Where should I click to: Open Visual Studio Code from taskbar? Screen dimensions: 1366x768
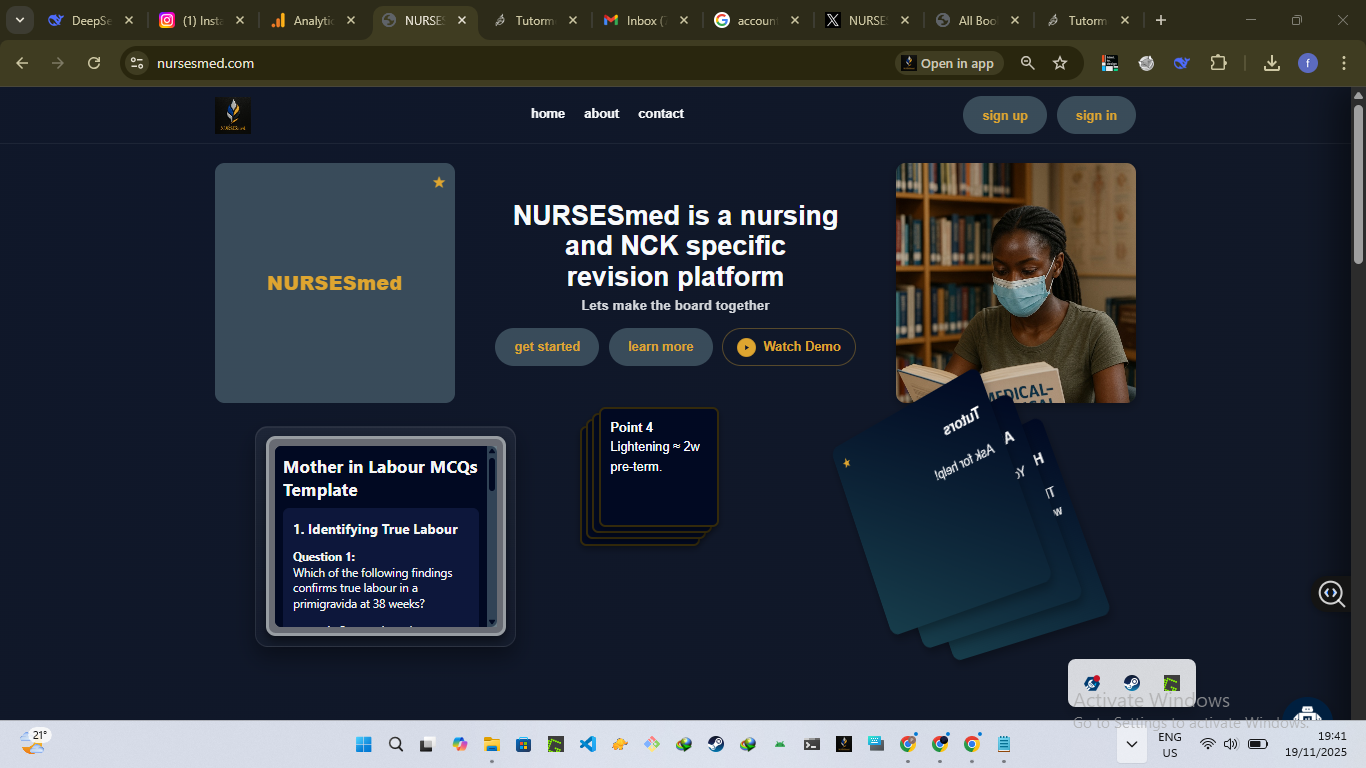coord(588,744)
